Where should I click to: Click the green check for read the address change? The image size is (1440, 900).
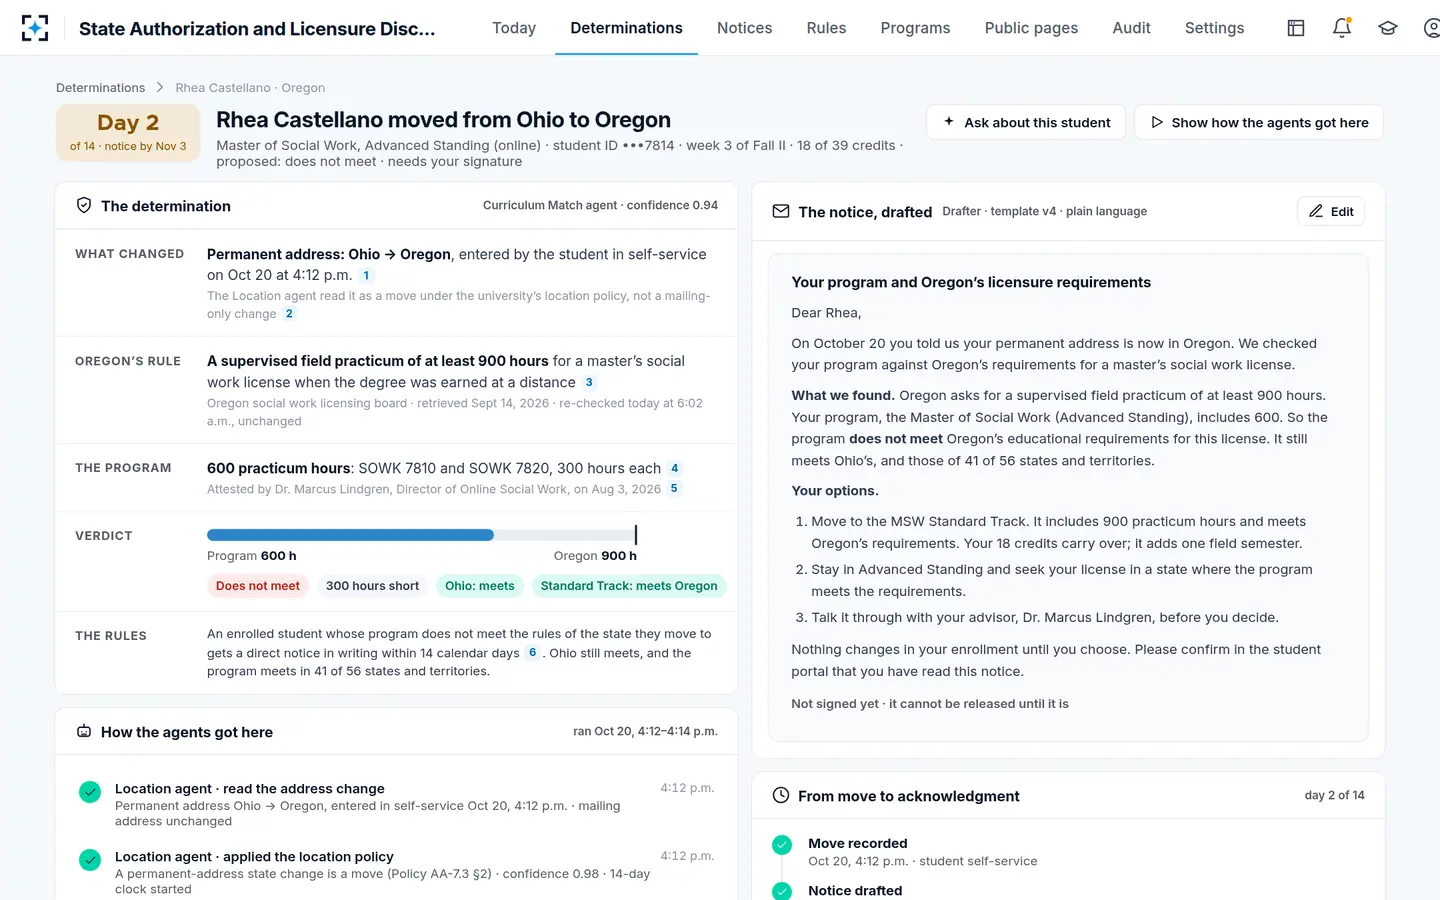[x=90, y=792]
